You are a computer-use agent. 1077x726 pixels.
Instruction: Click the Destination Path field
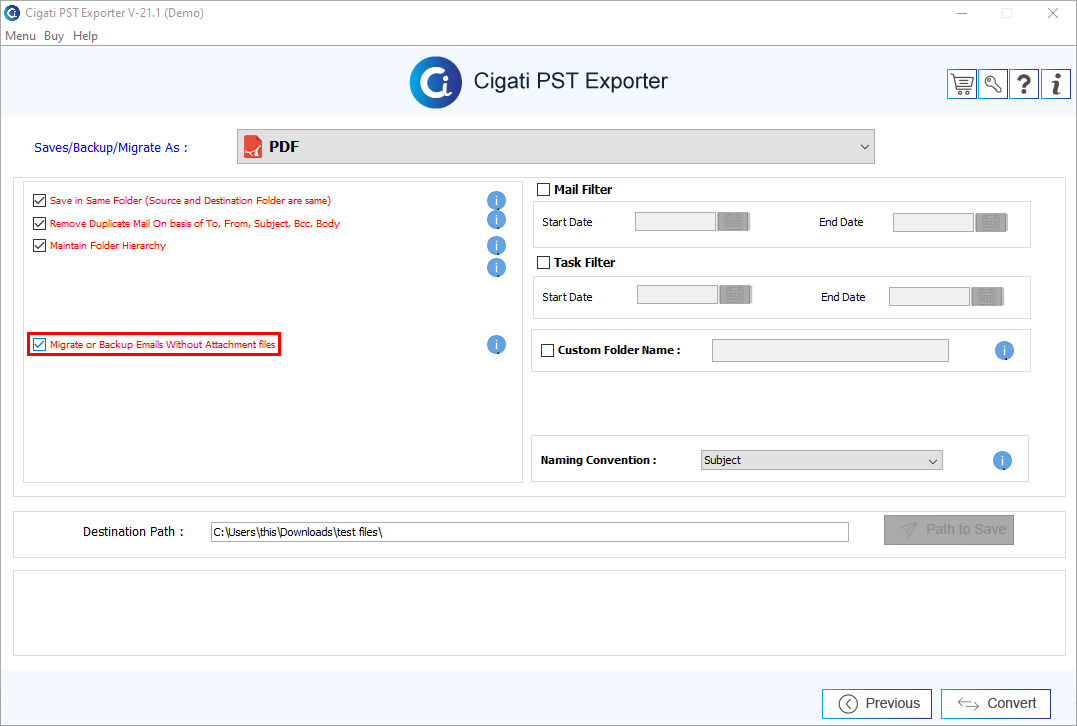click(530, 532)
